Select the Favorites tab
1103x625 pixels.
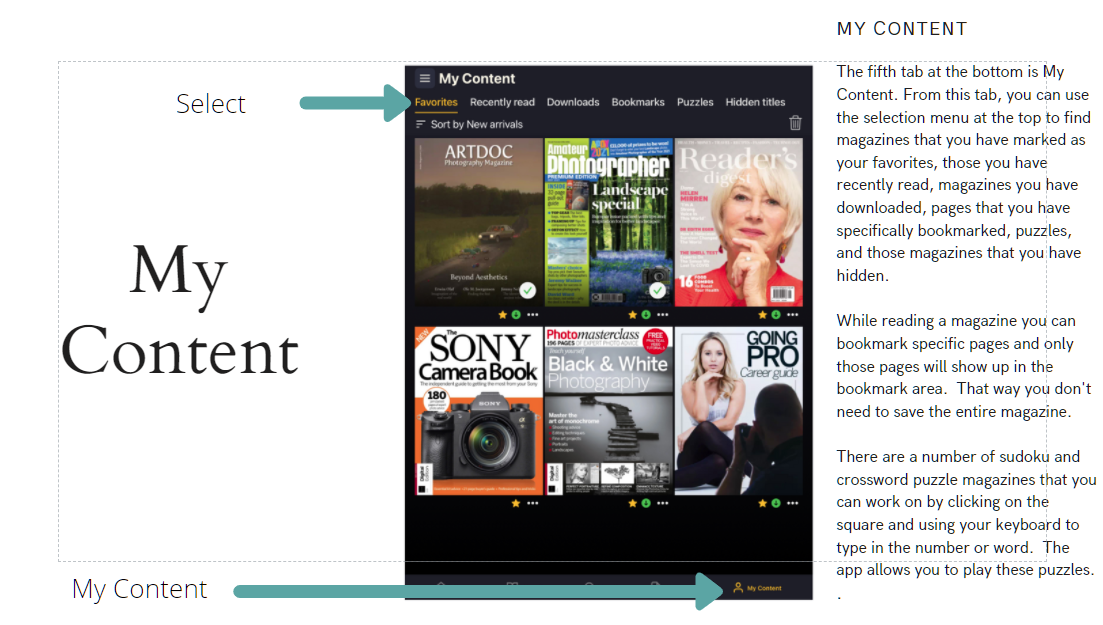click(x=435, y=102)
